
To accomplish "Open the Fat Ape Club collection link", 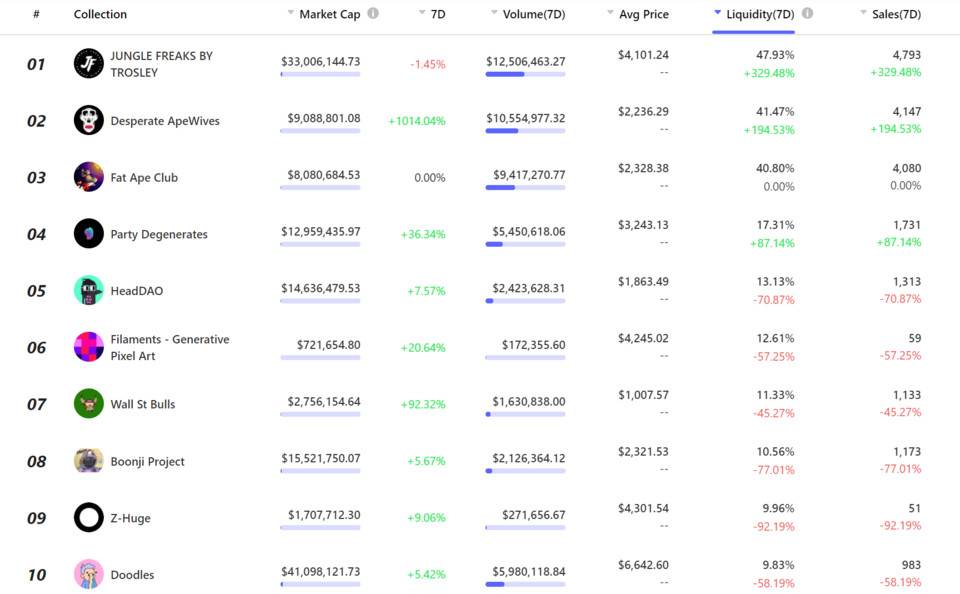I will (x=144, y=178).
